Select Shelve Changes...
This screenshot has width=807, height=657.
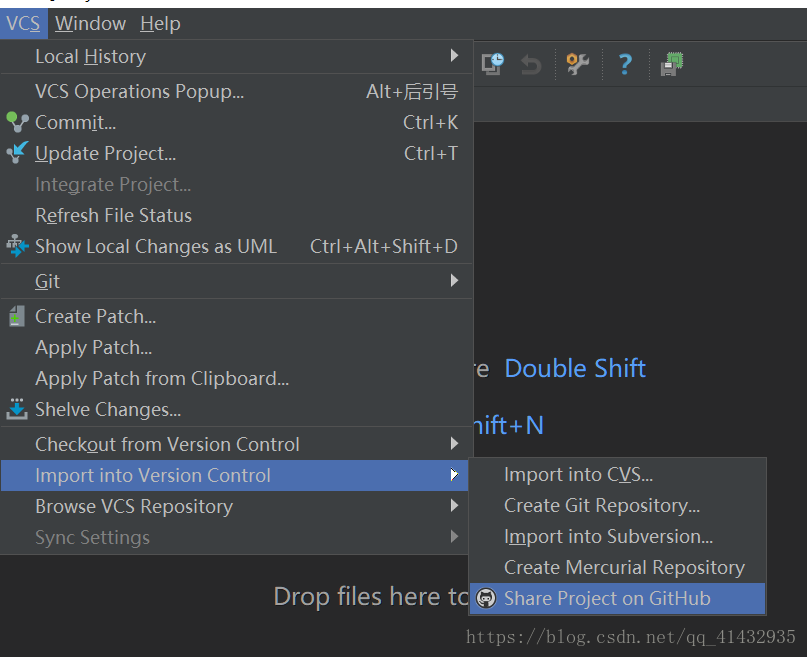click(236, 409)
